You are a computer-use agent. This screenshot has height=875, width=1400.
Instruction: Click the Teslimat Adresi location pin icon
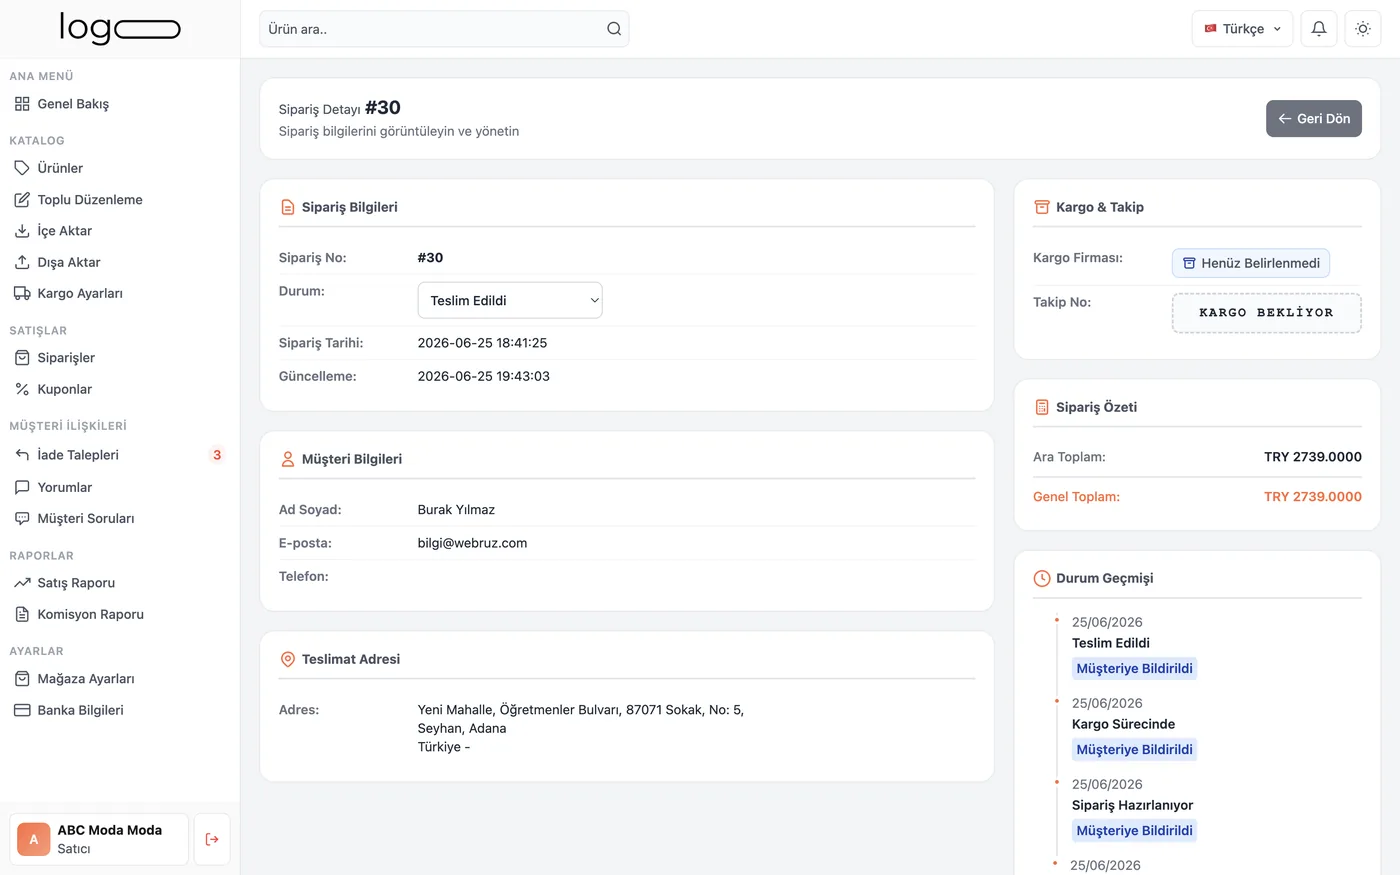[287, 659]
